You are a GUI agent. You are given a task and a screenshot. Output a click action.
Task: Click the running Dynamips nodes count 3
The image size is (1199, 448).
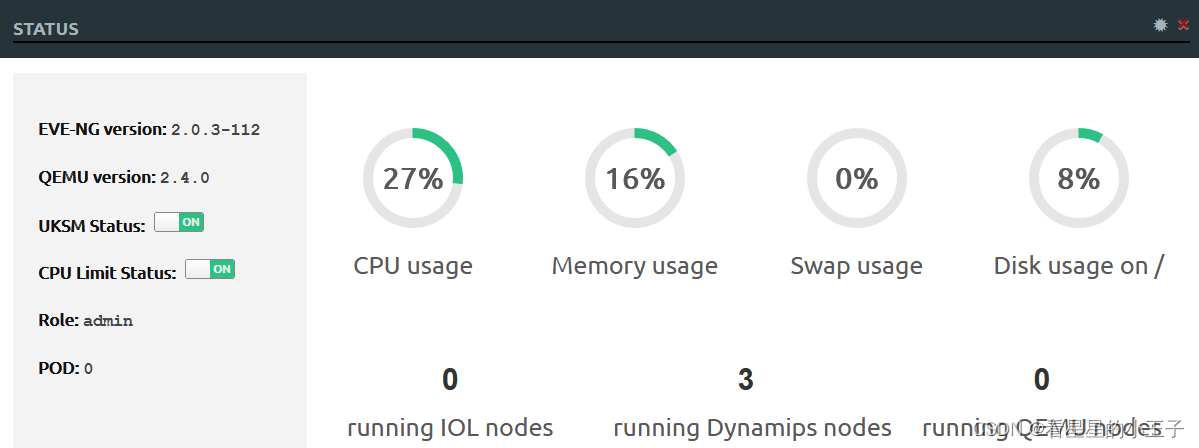click(746, 379)
